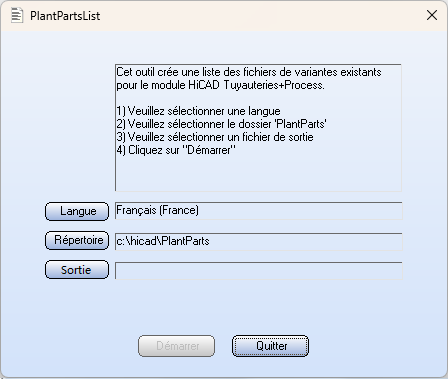Click the tool description sentence about HiCAD
448x379 pixels.
tap(249, 79)
